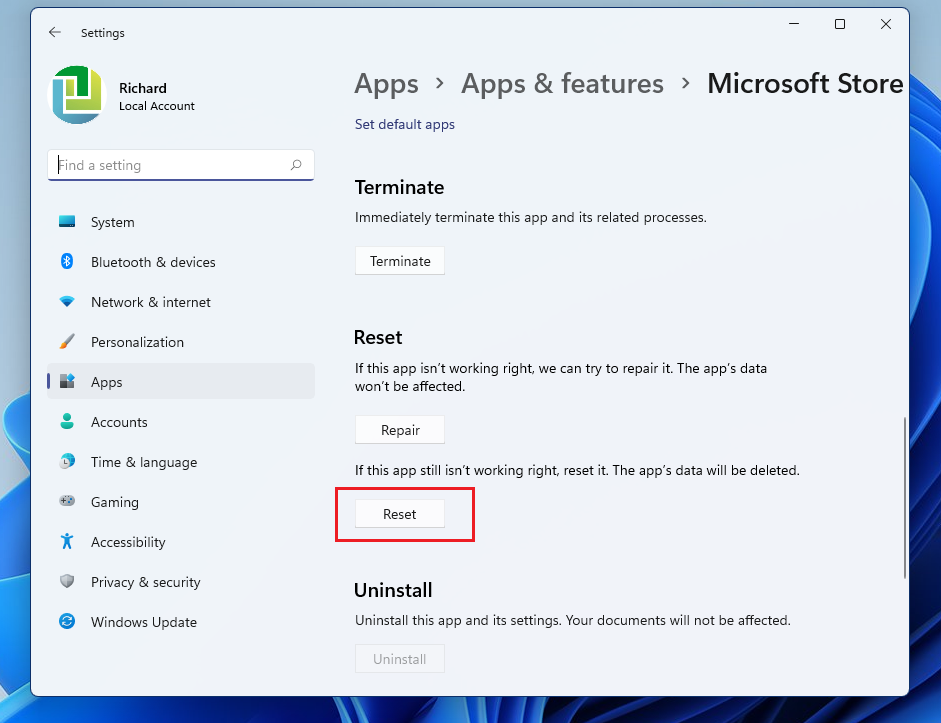Click the Richard account avatar
The image size is (941, 723).
[76, 95]
